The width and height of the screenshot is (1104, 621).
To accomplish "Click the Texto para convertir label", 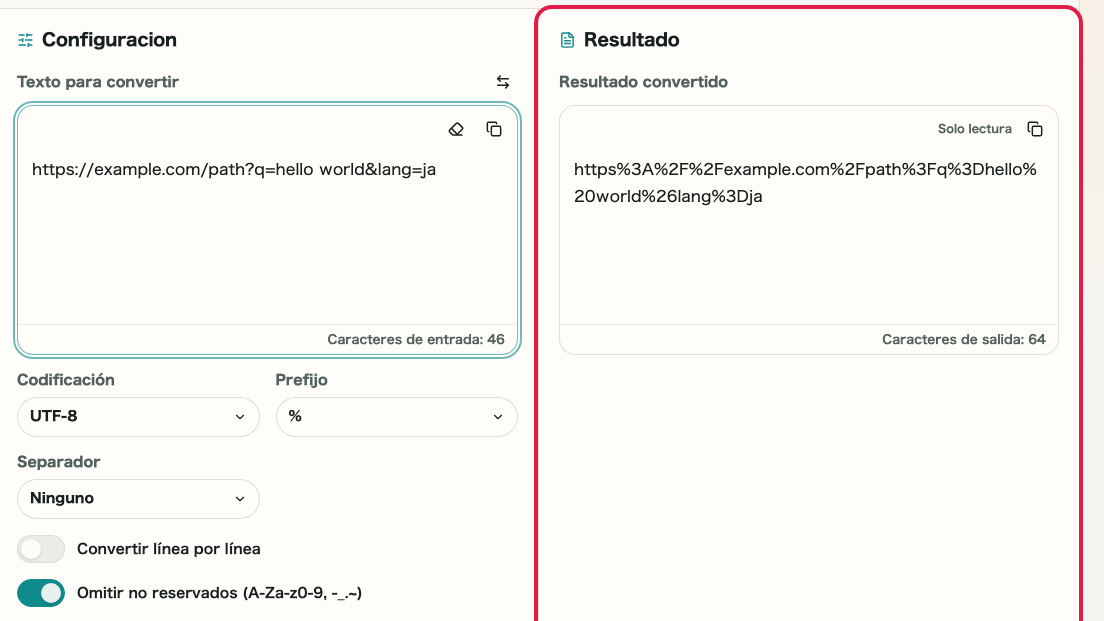I will 98,82.
